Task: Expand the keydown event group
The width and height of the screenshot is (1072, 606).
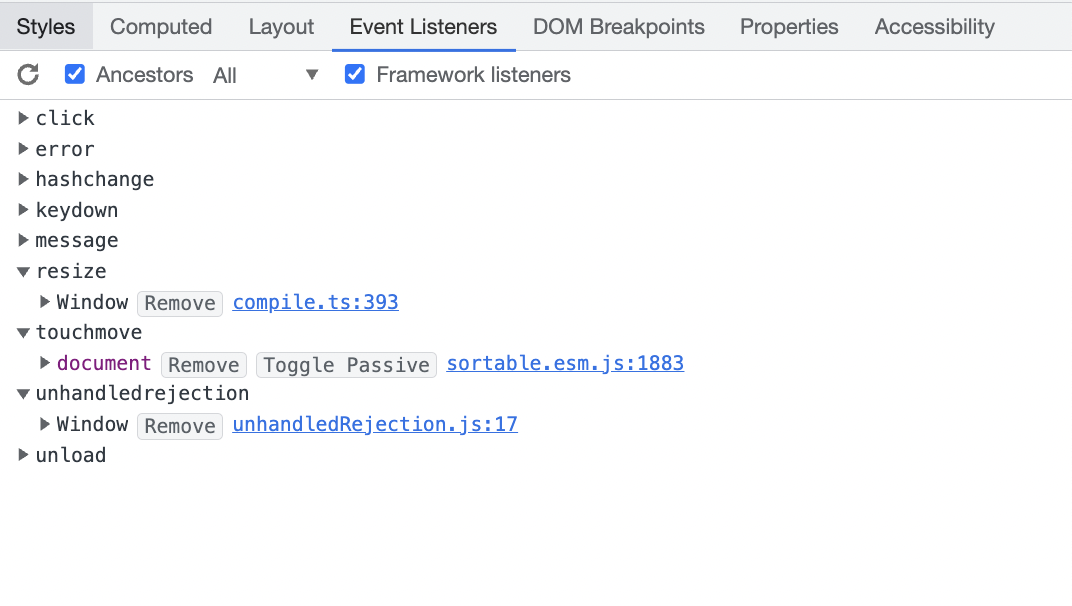Action: pyautogui.click(x=23, y=209)
